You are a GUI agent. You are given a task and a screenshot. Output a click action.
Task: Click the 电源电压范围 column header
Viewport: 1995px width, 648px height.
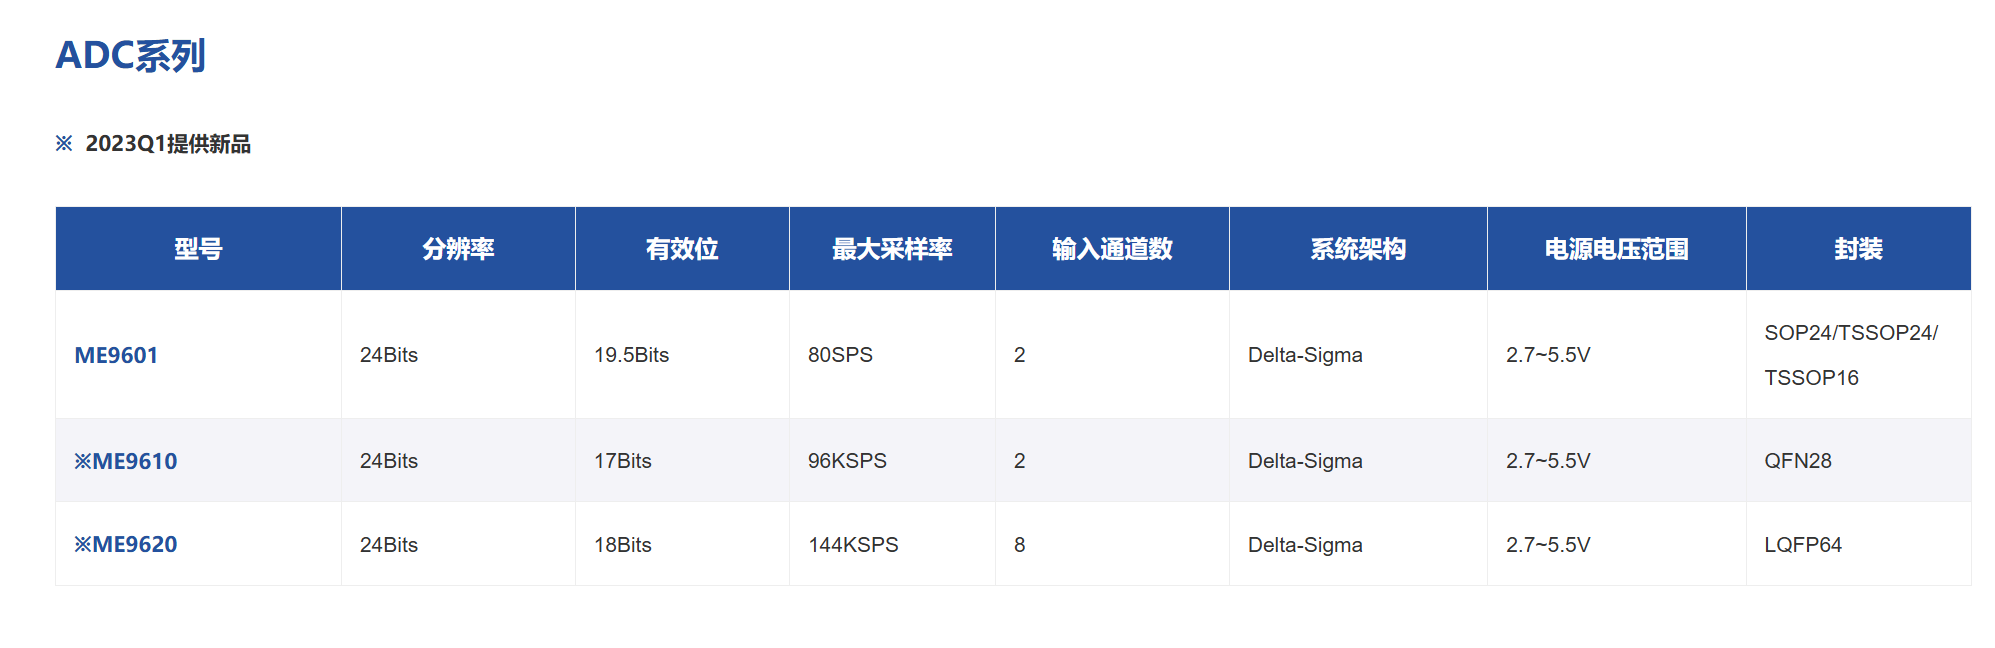click(1616, 249)
